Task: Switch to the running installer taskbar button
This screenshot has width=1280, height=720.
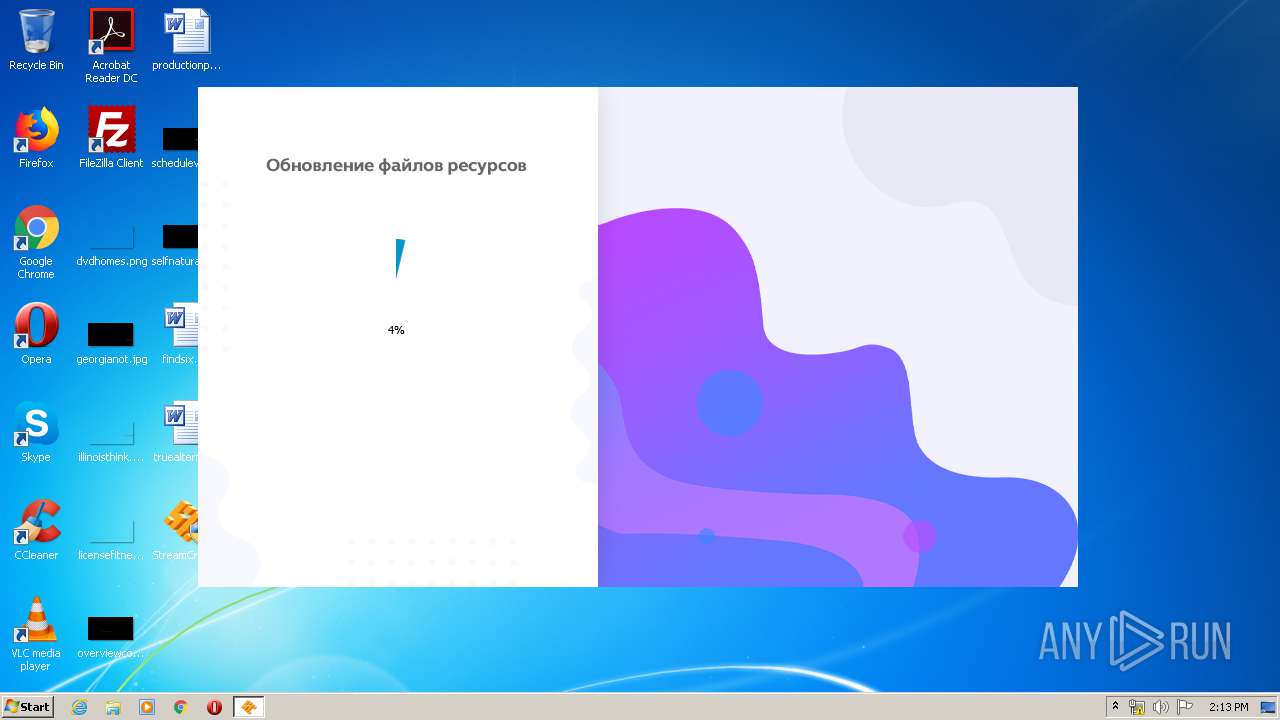Action: [249, 707]
